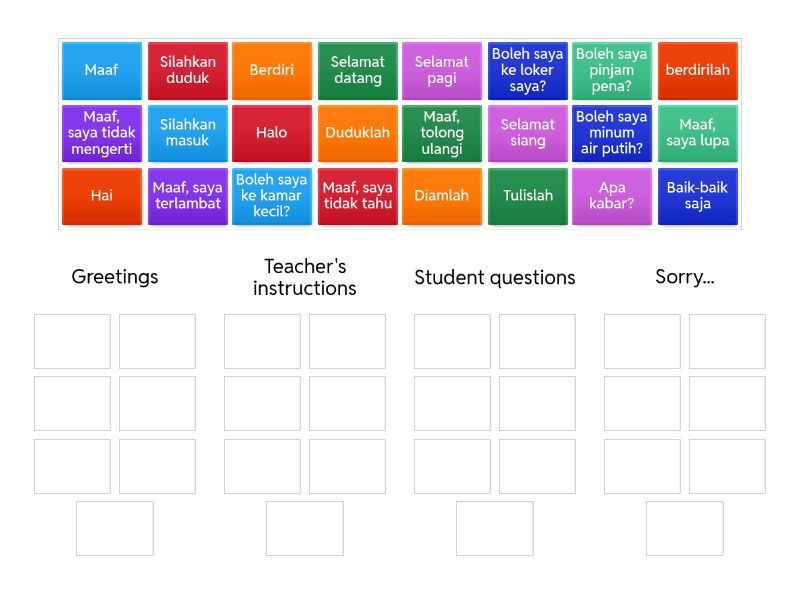The width and height of the screenshot is (800, 600).
Task: Choose the 'Apa kabar?' tile
Action: (612, 196)
